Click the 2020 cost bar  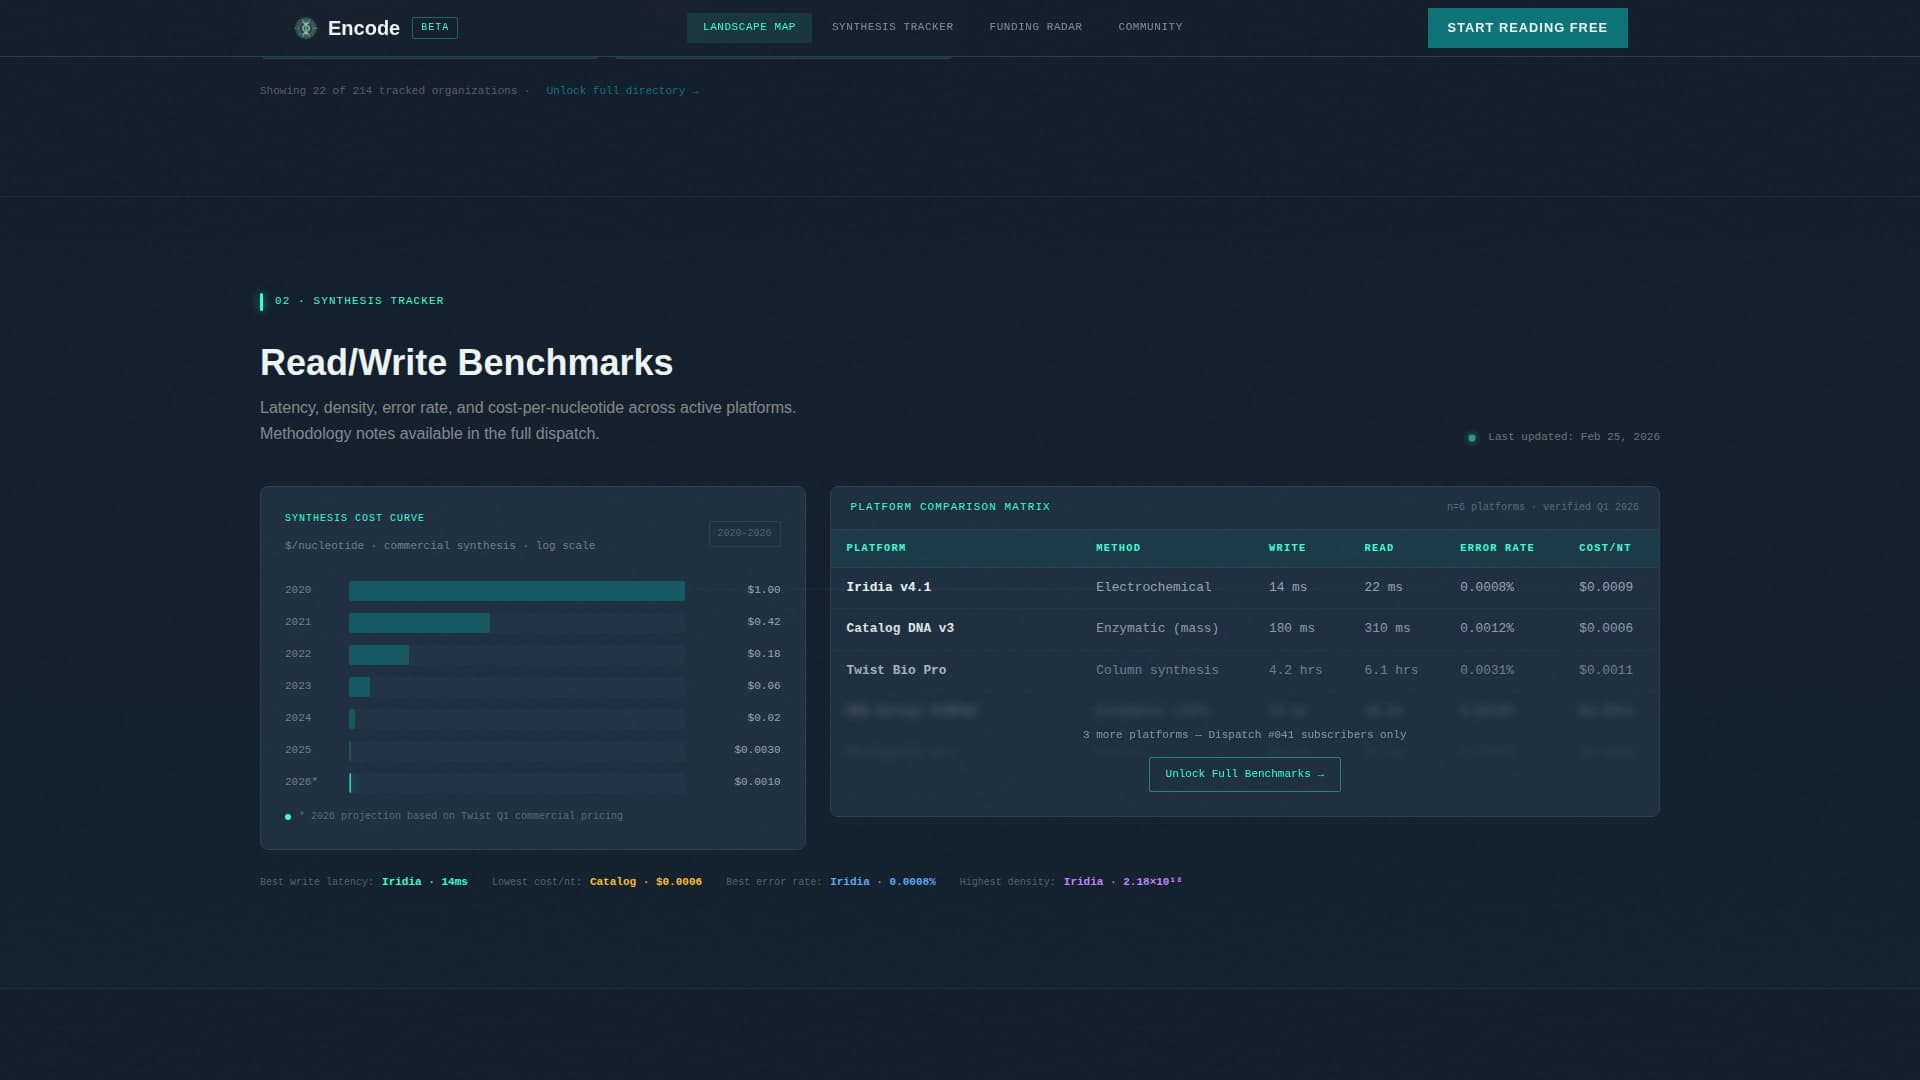[x=516, y=591]
